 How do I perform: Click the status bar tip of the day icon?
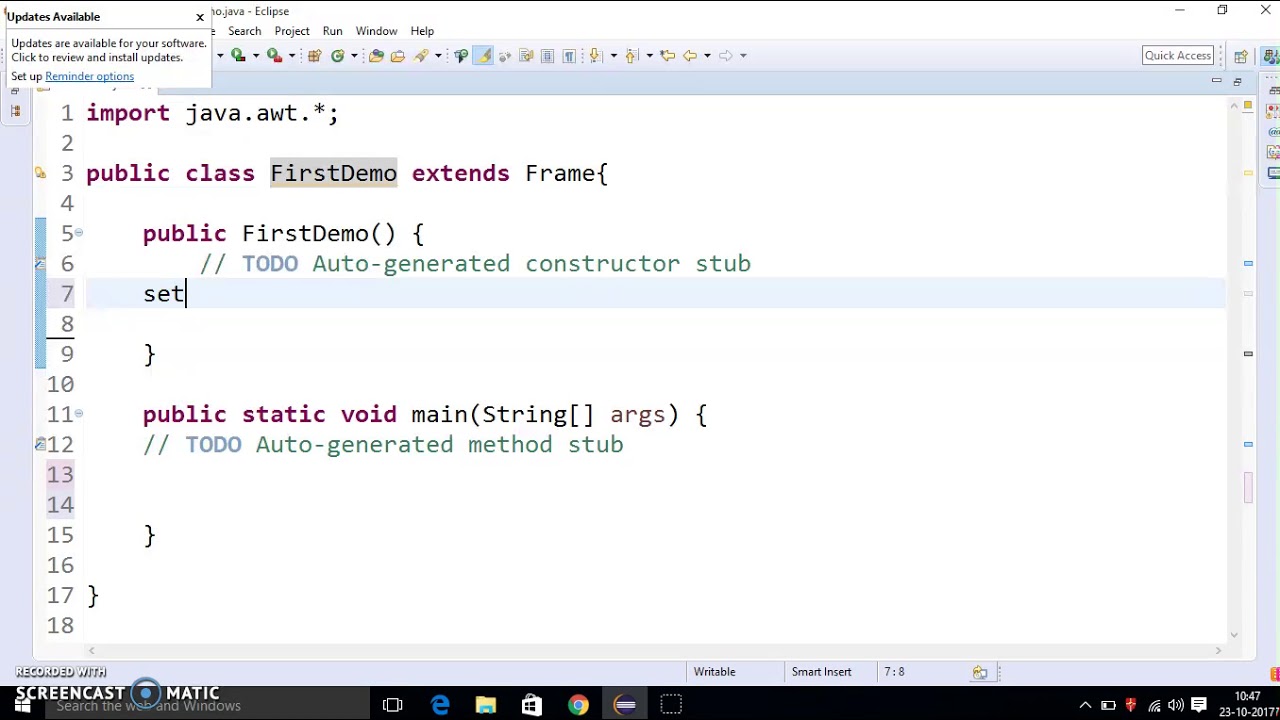[x=980, y=672]
